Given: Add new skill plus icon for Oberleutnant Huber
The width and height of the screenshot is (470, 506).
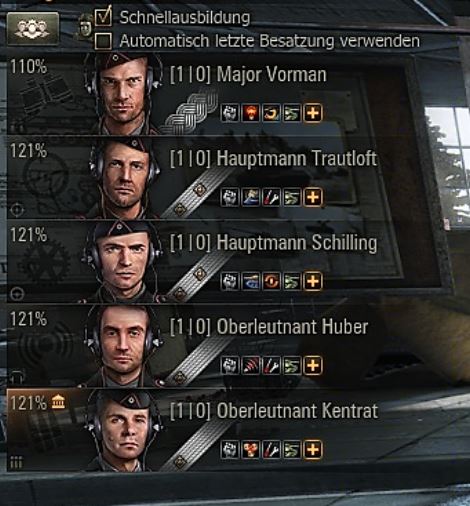Looking at the screenshot, I should (x=312, y=365).
